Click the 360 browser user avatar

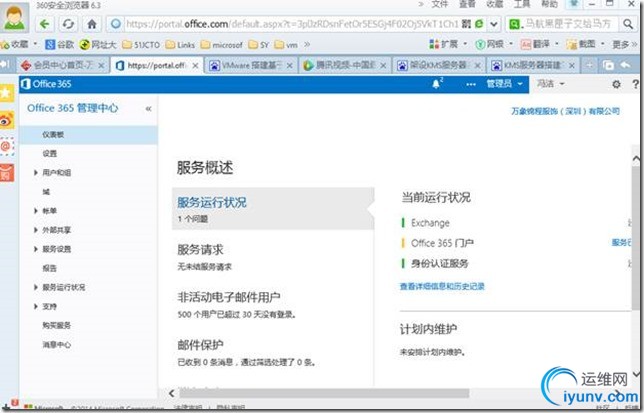click(14, 17)
